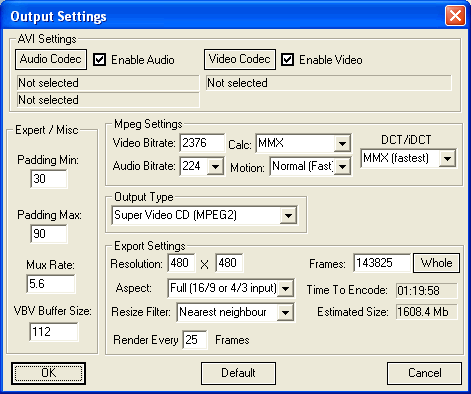Toggle the Enable Video checkbox

point(287,60)
